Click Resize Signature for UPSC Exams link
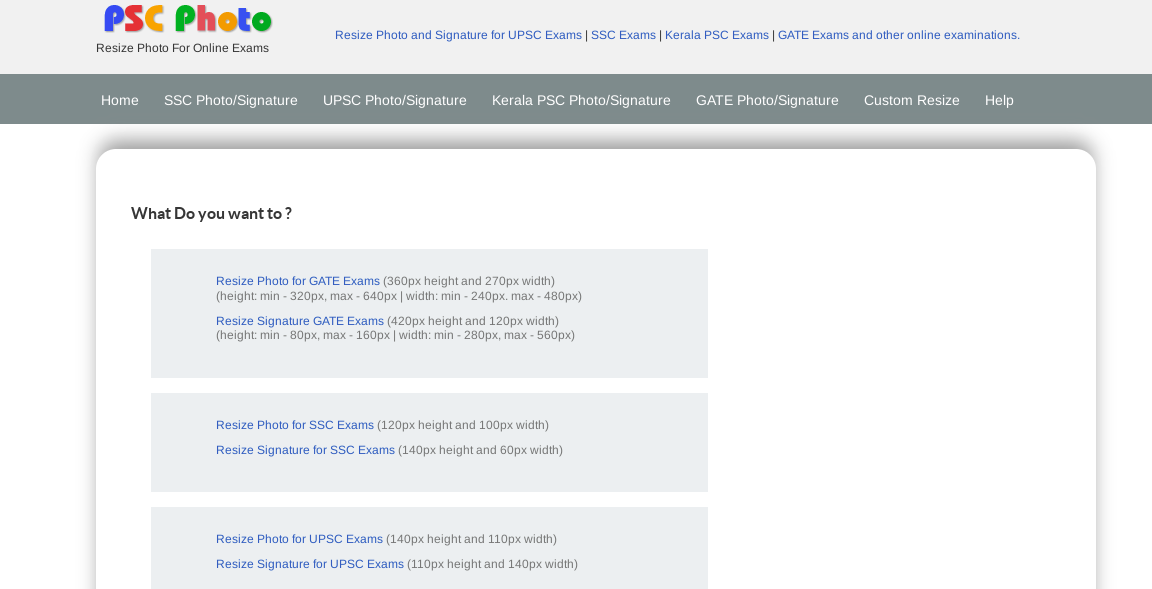Screen dimensions: 1152x589 pyautogui.click(x=310, y=564)
